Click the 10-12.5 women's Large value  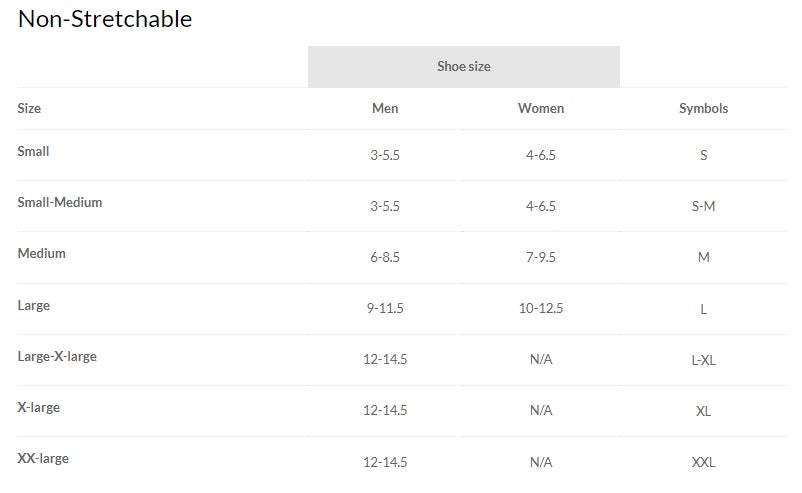coord(541,308)
